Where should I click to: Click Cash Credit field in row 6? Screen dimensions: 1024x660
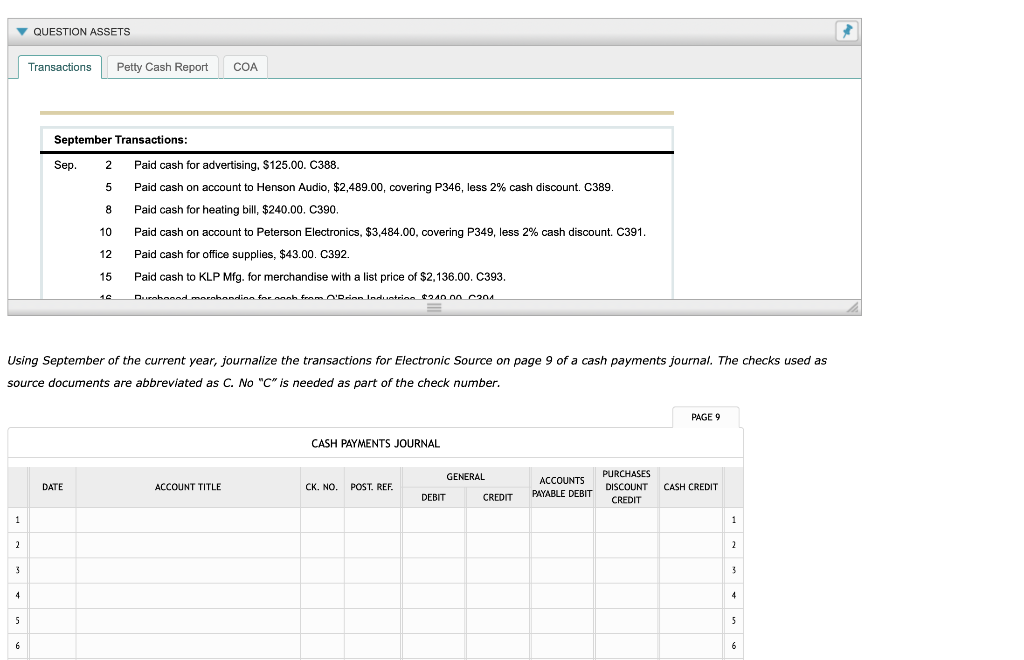click(690, 646)
